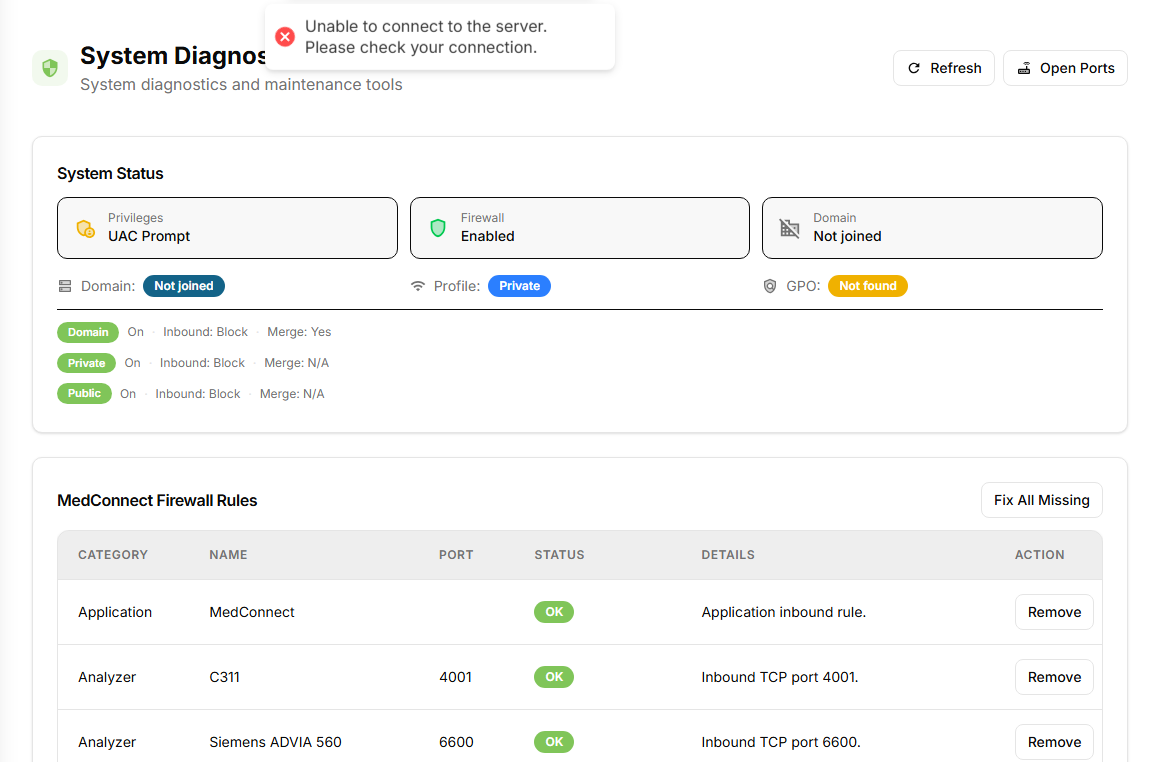Click the green shield System Diagnostics logo
The height and width of the screenshot is (762, 1160).
(x=50, y=68)
